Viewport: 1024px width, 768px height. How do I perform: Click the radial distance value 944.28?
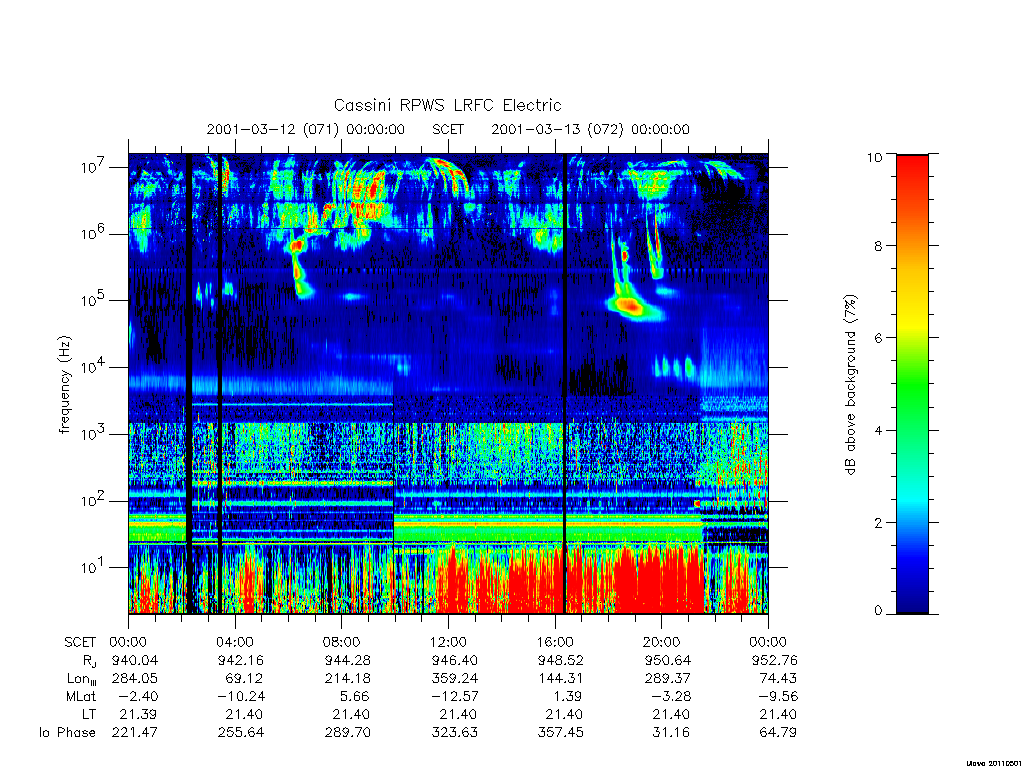tap(347, 660)
